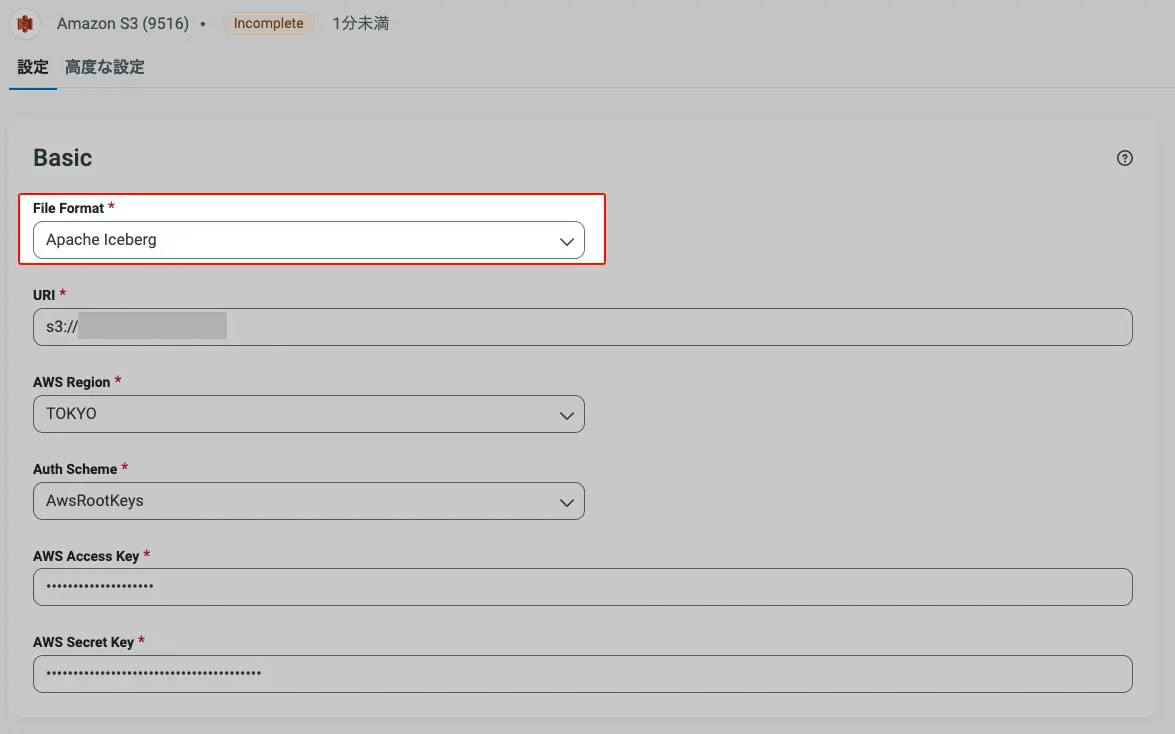
Task: Open the Auth Scheme dropdown showing AwsRootKeys
Action: pyautogui.click(x=309, y=501)
